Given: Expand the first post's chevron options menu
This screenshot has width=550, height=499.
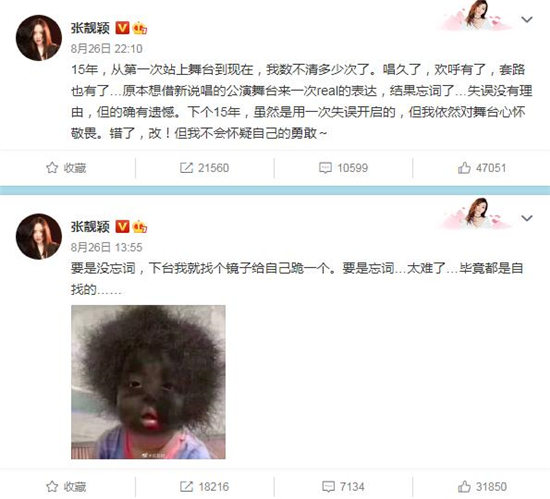Looking at the screenshot, I should tap(527, 20).
